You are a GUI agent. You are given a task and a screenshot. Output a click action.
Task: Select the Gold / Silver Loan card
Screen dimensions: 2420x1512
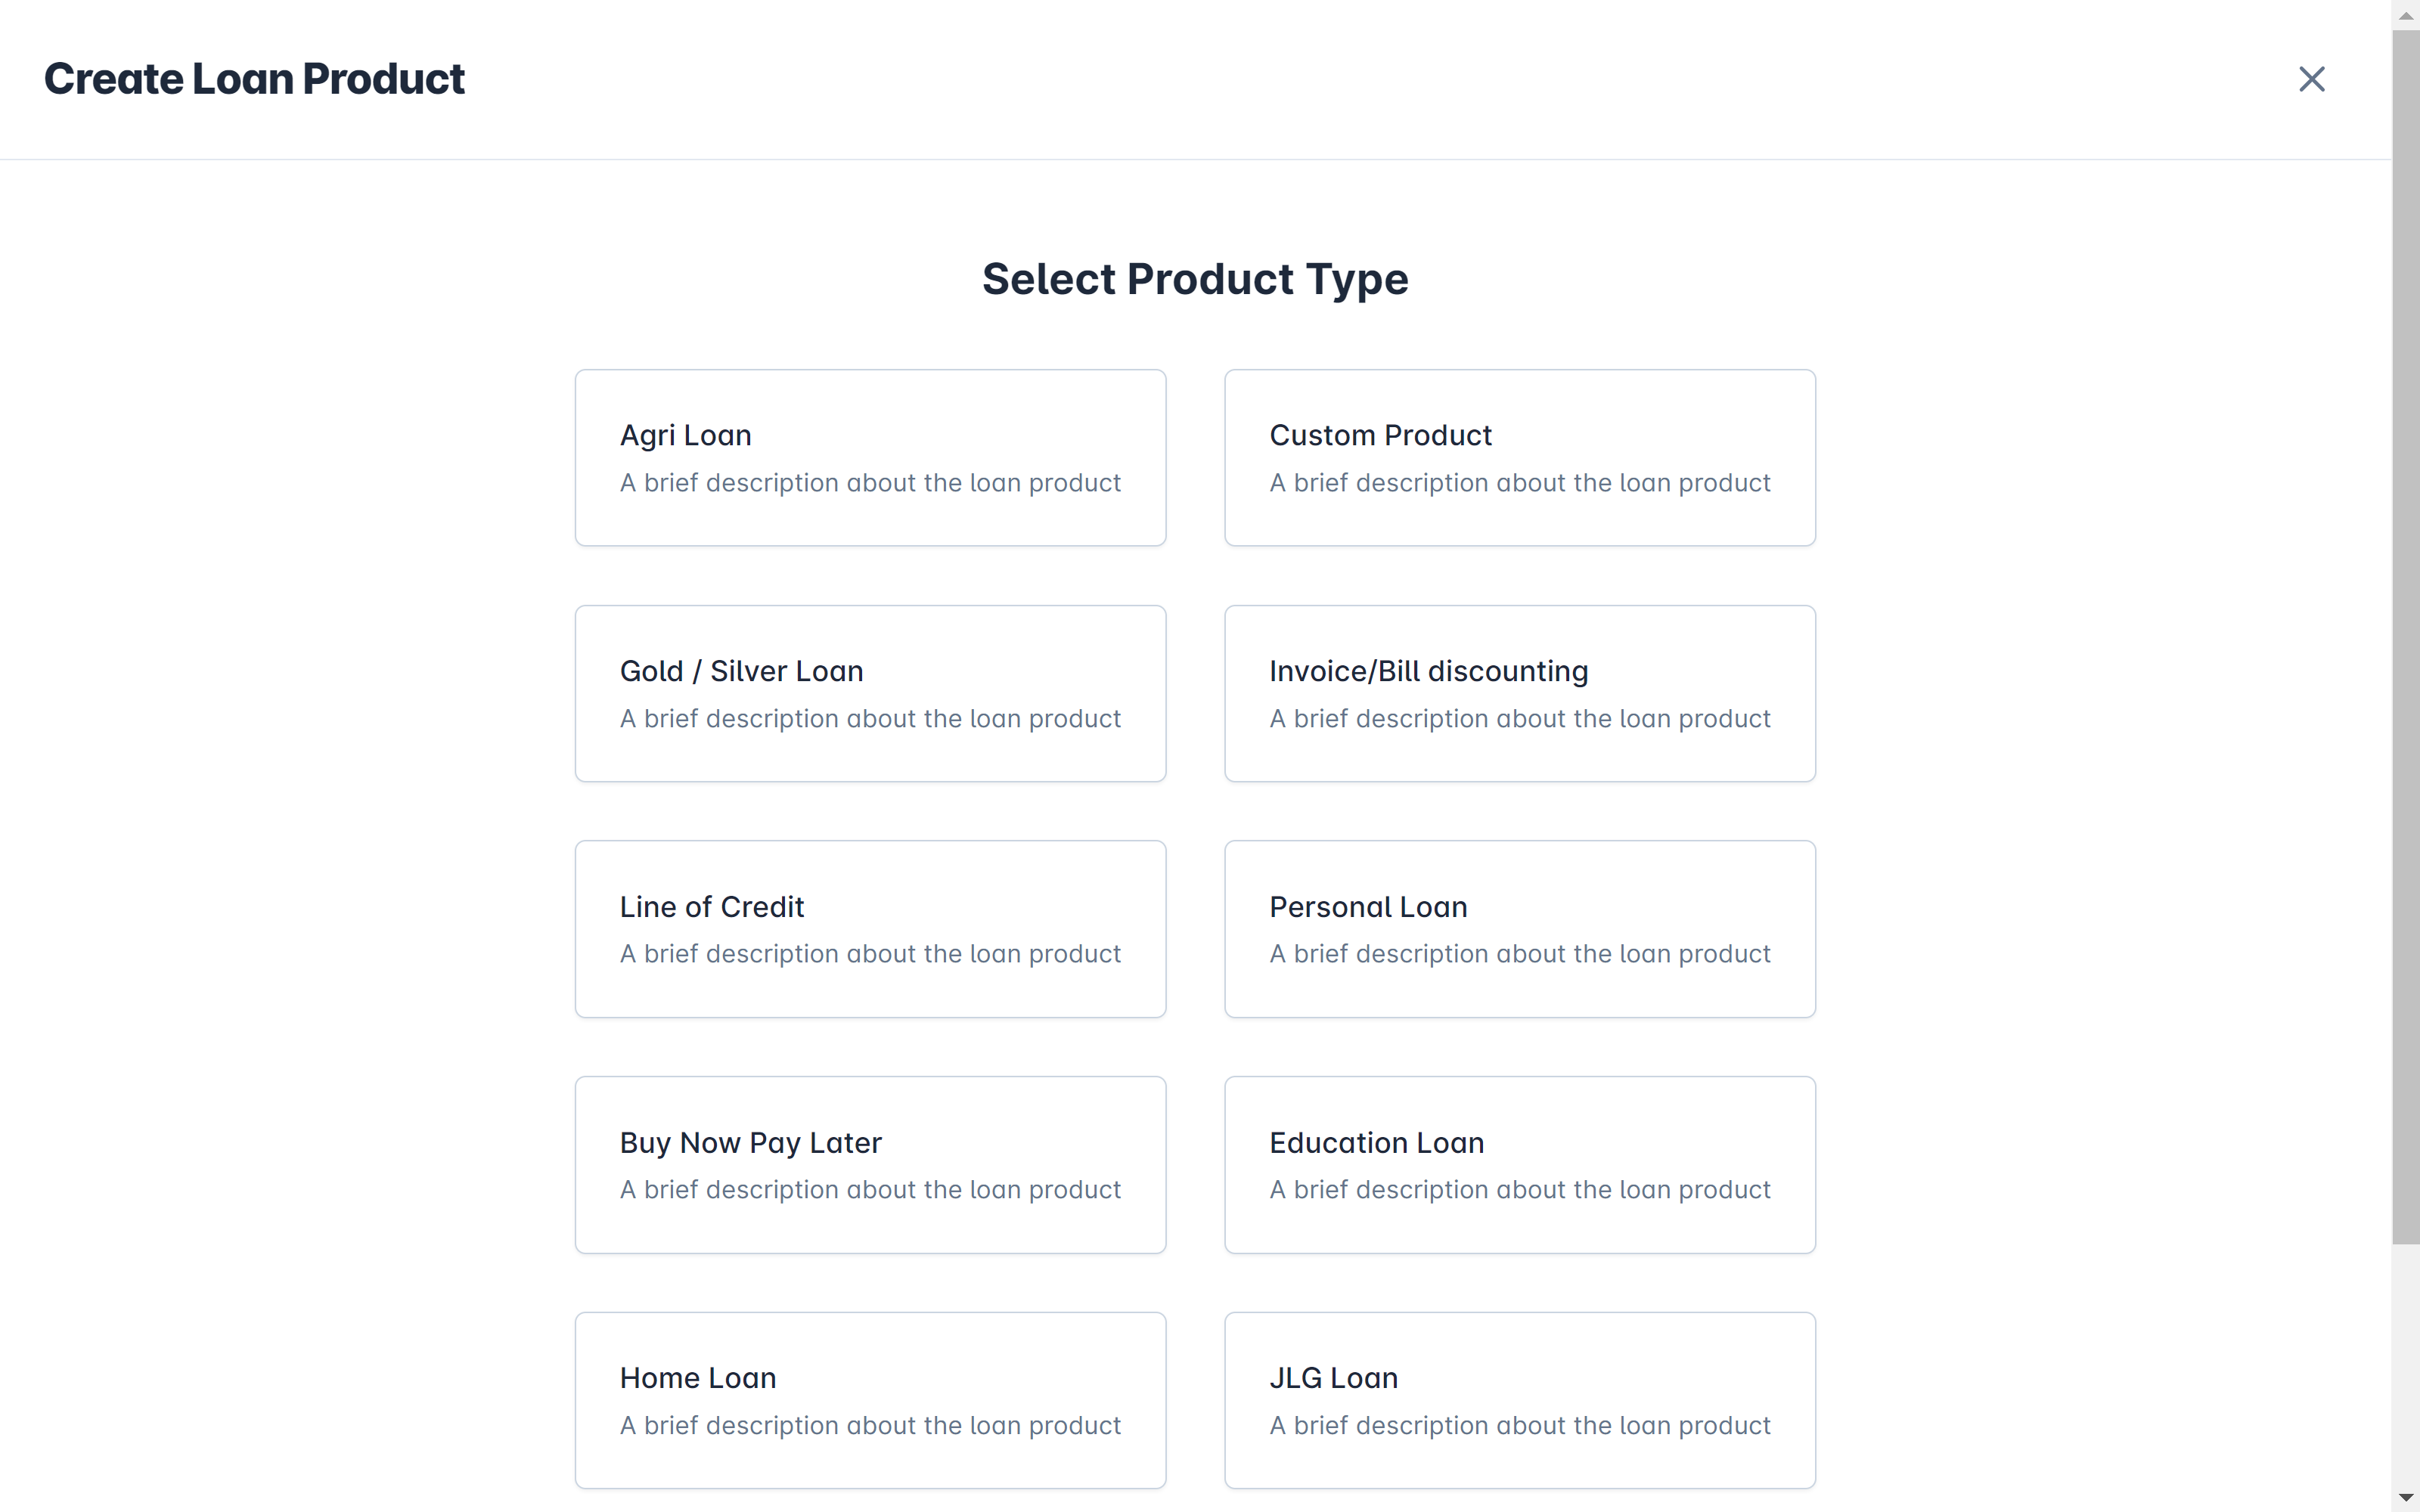(x=869, y=693)
